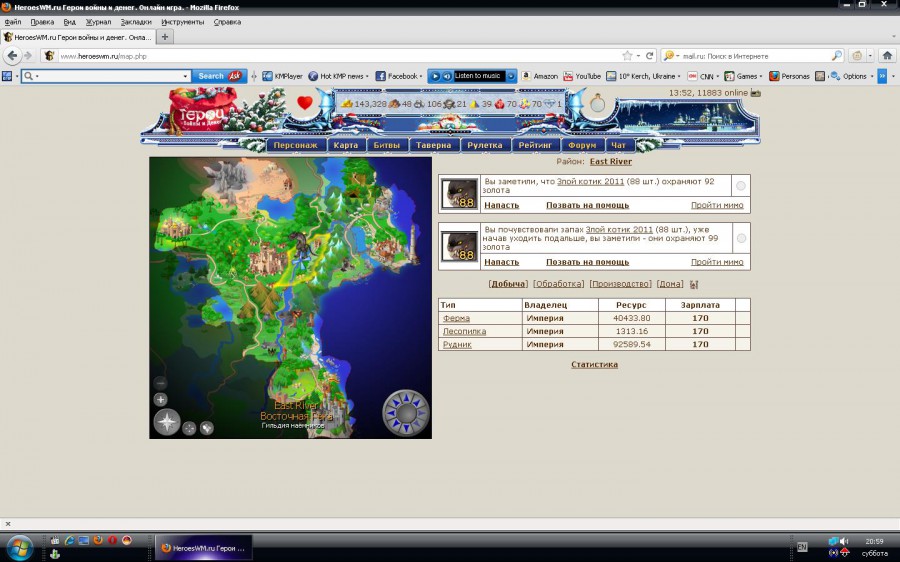Click the browser back button
The height and width of the screenshot is (562, 900).
click(13, 56)
